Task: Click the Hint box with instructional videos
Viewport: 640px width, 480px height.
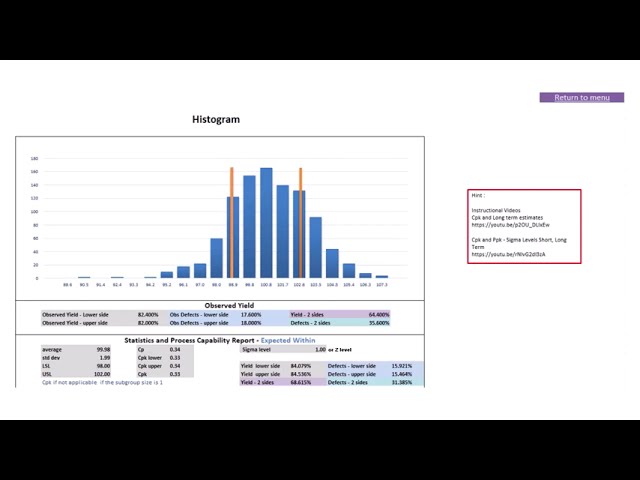Action: (x=524, y=226)
